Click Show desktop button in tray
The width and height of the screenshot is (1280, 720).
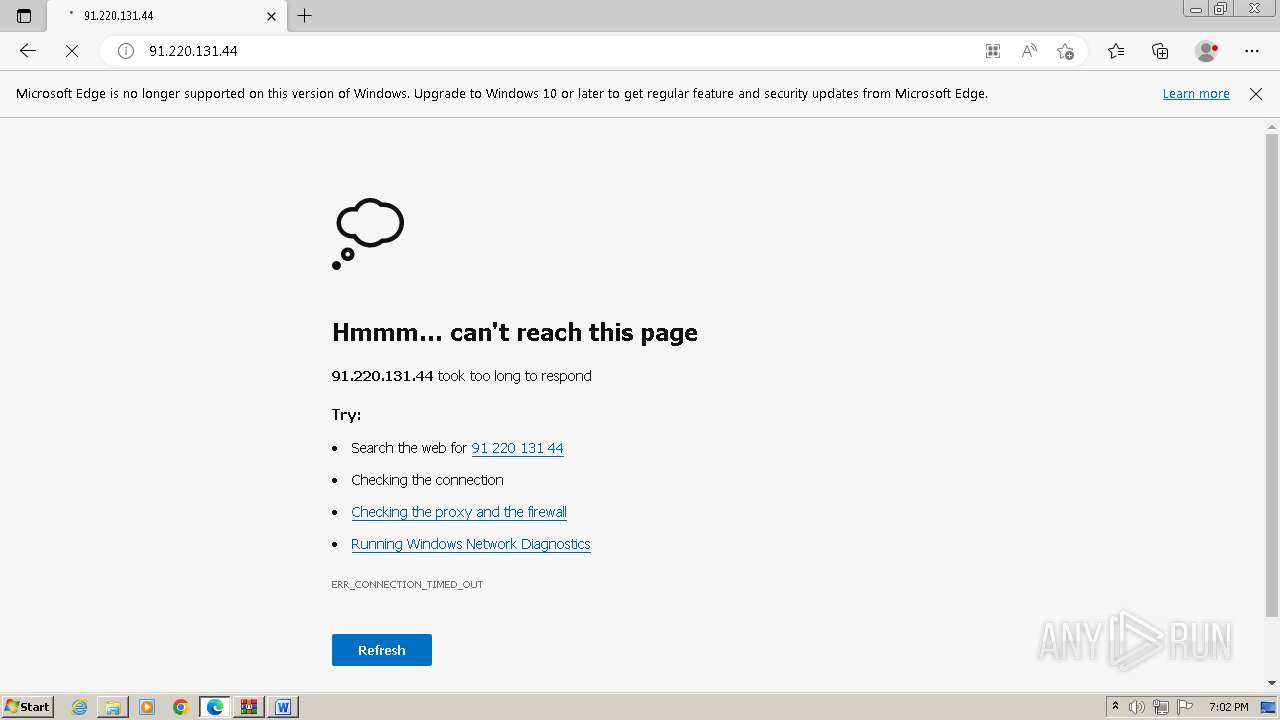click(x=1269, y=707)
